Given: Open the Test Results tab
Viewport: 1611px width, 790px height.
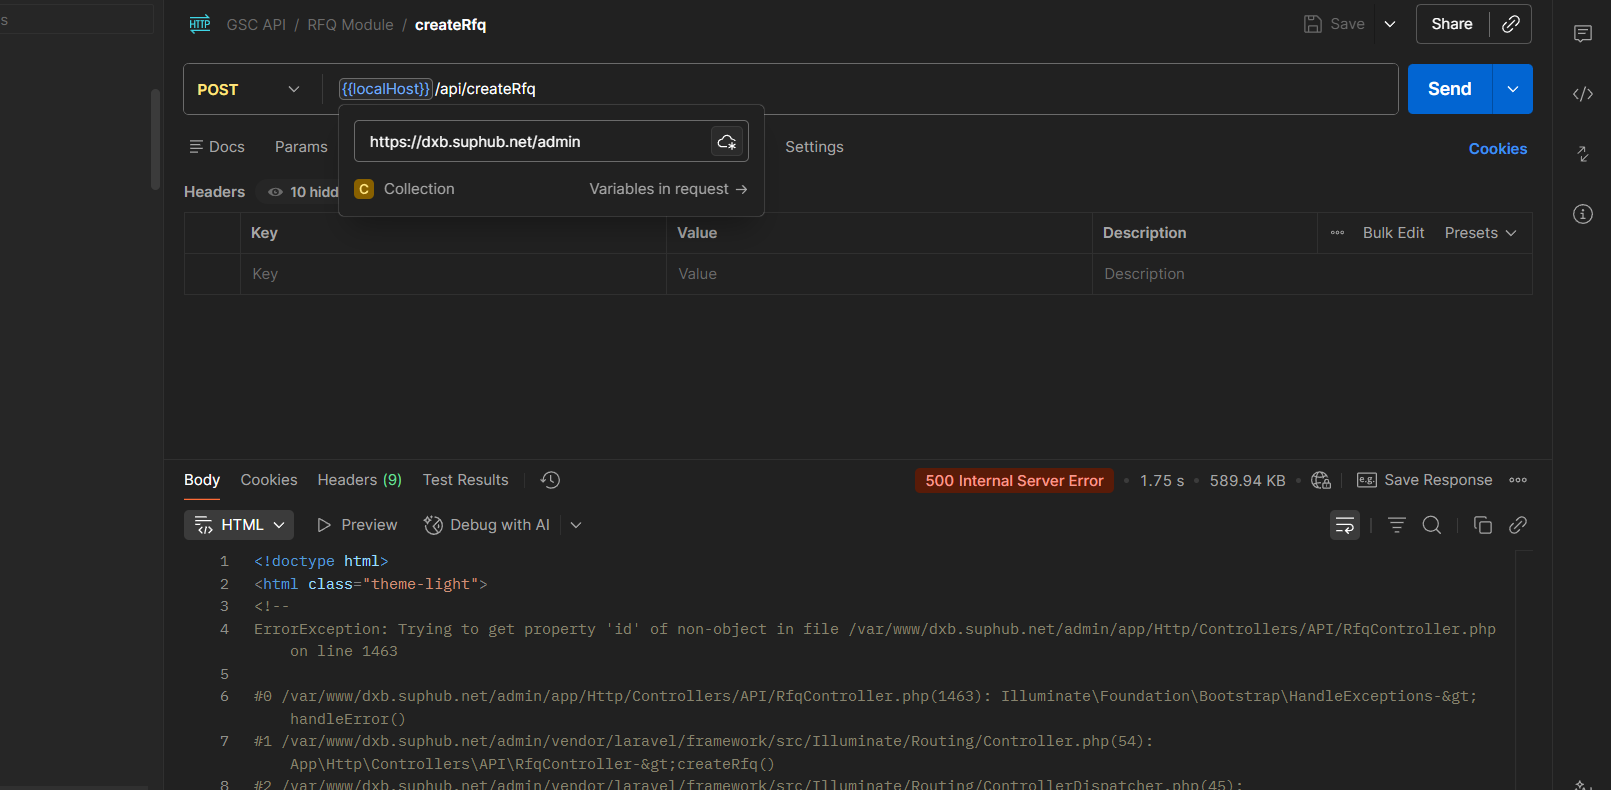Looking at the screenshot, I should (465, 480).
